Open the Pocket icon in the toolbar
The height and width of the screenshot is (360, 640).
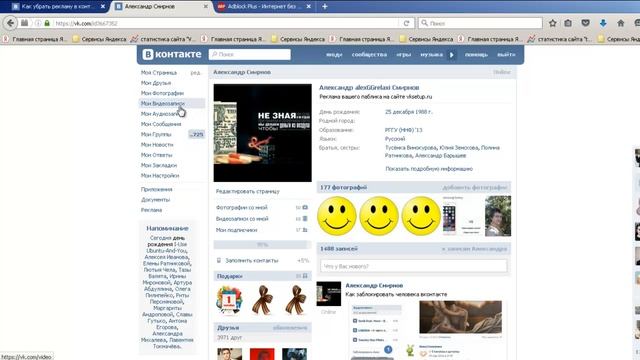(x=585, y=23)
